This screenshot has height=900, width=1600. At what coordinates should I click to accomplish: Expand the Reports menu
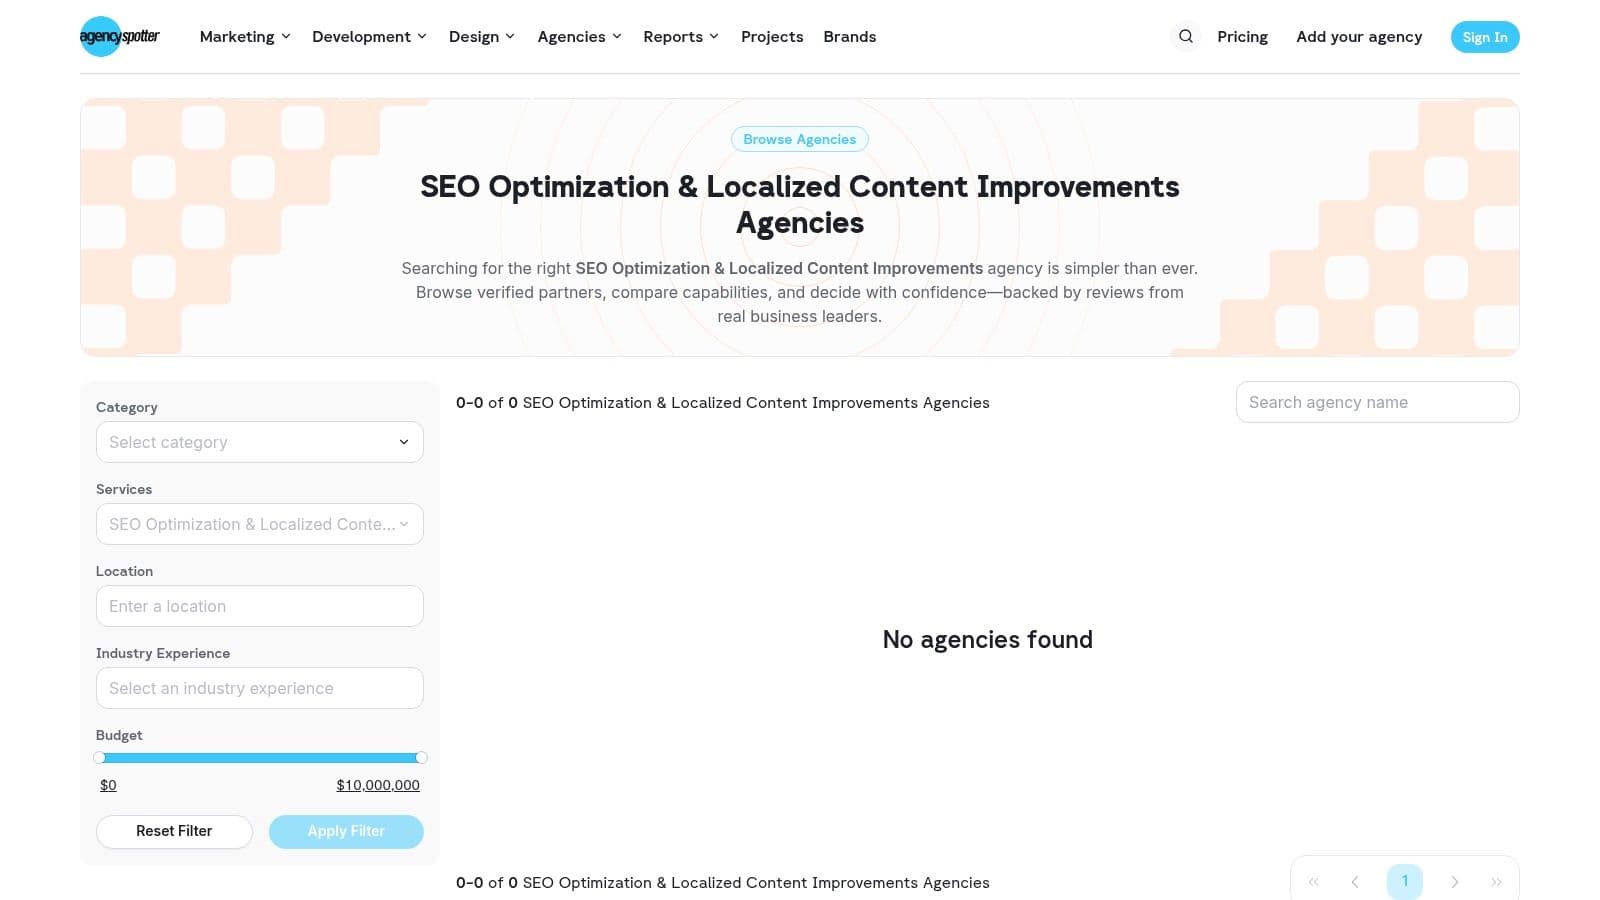click(x=680, y=37)
